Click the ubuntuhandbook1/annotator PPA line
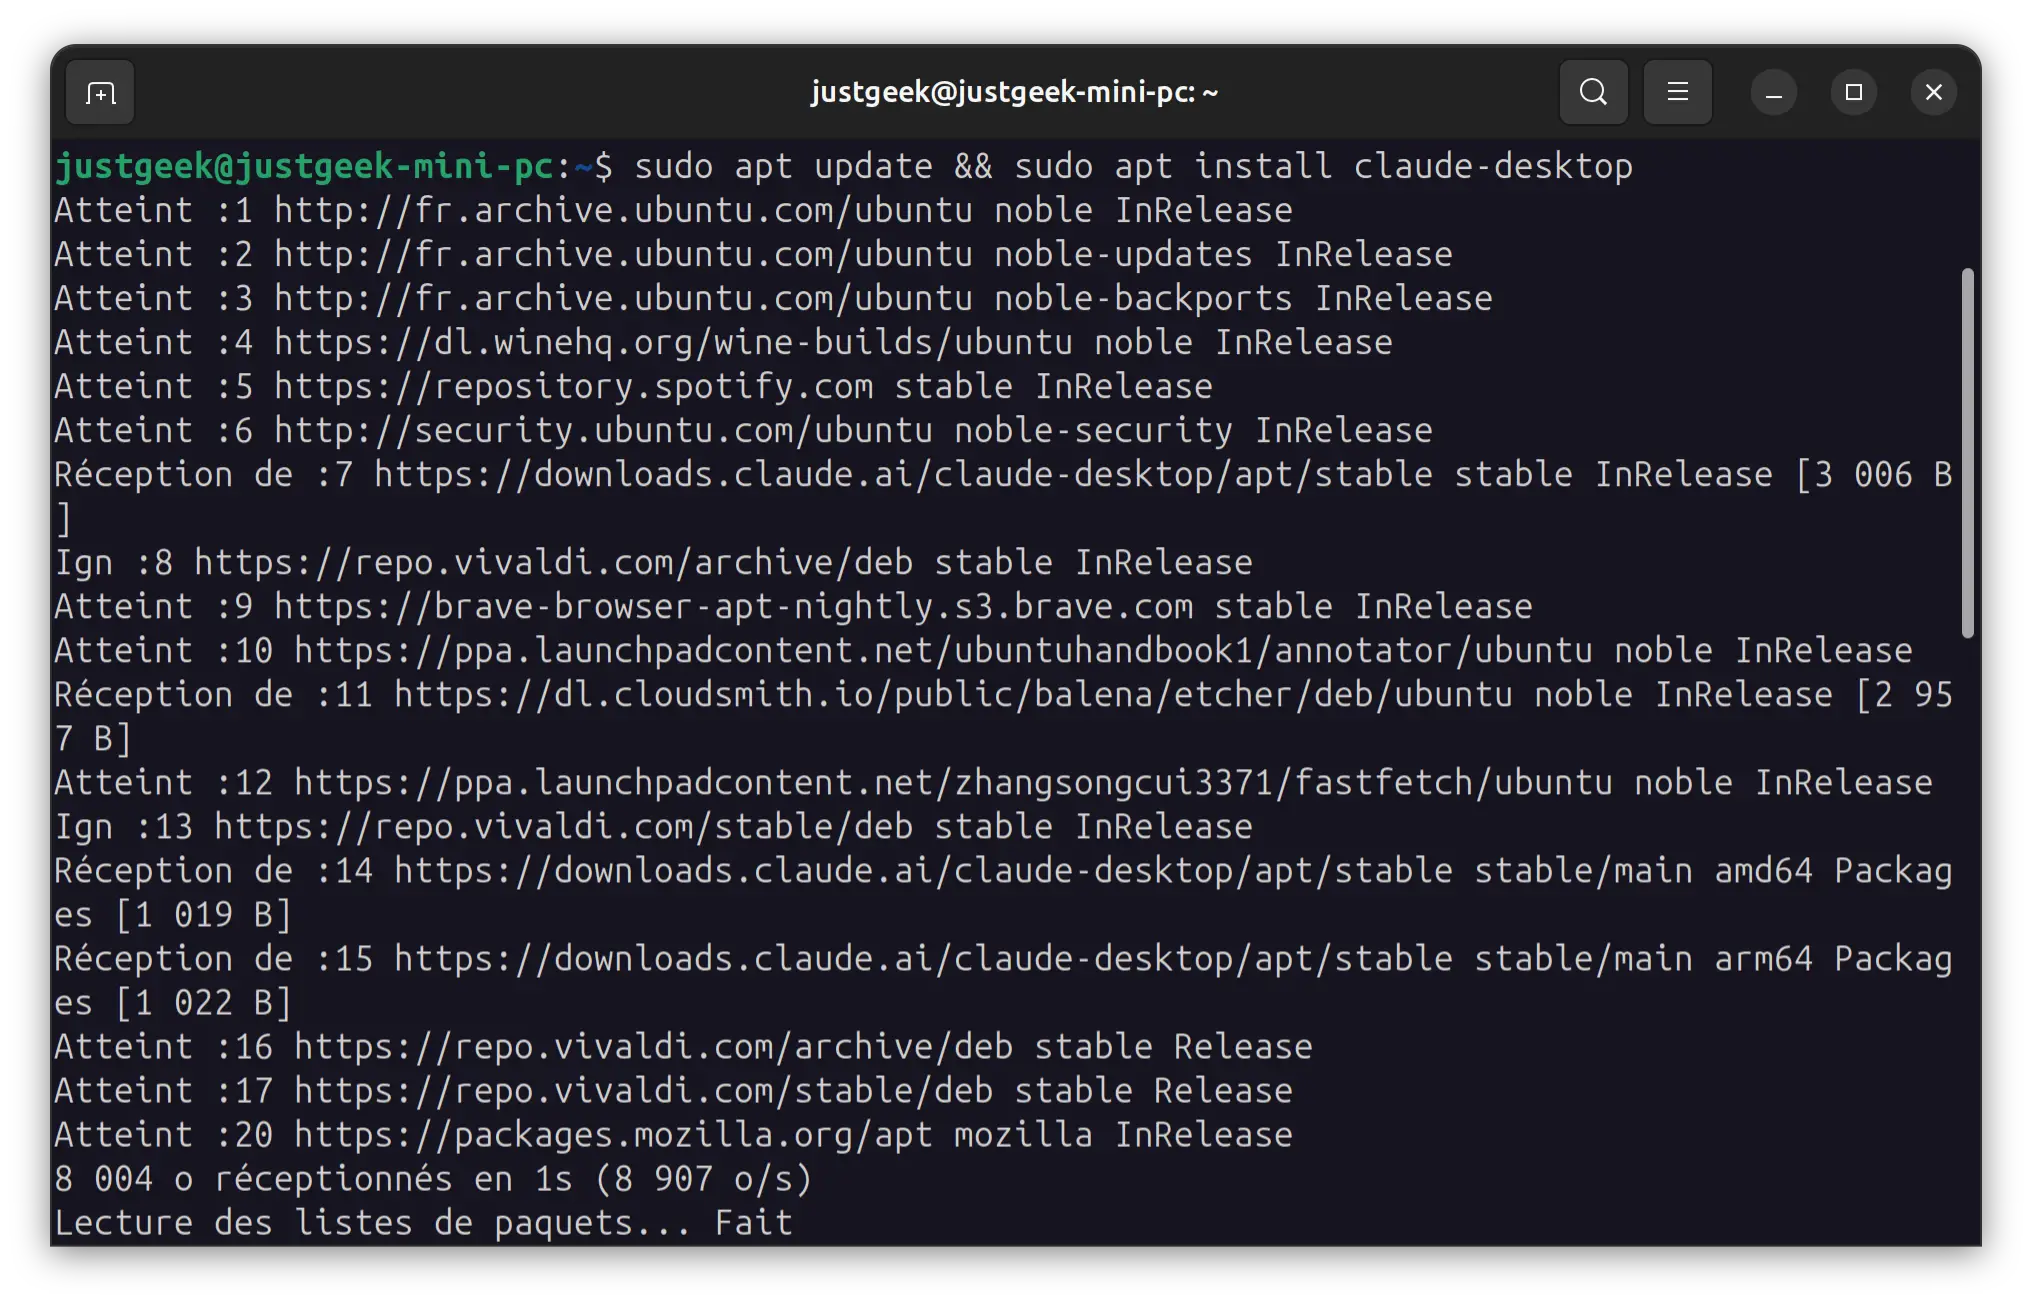Screen dimensions: 2032x1302 (983, 650)
